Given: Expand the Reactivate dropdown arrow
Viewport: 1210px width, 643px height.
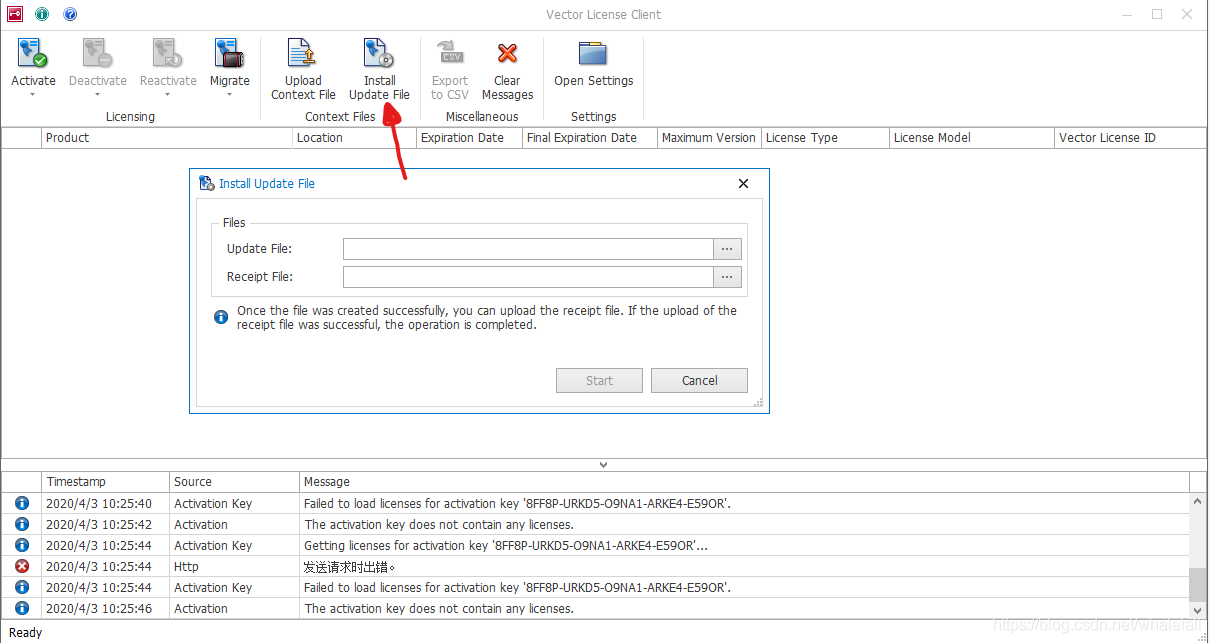Looking at the screenshot, I should pos(167,95).
